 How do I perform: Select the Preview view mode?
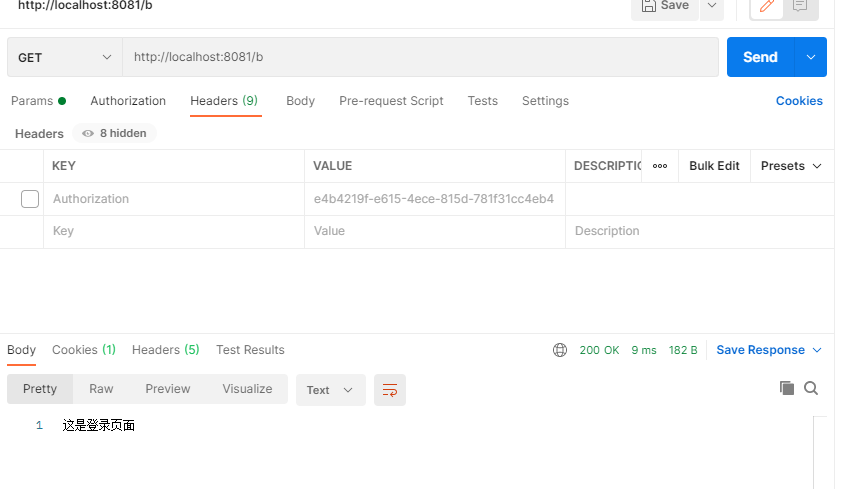168,389
